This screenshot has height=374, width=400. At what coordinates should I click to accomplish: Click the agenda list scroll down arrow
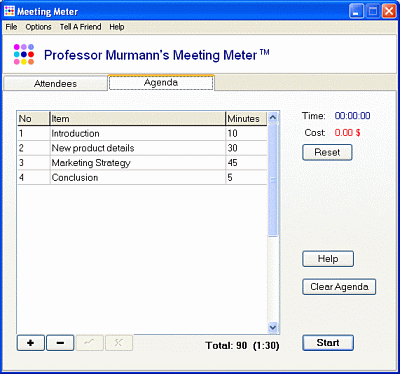tap(273, 328)
